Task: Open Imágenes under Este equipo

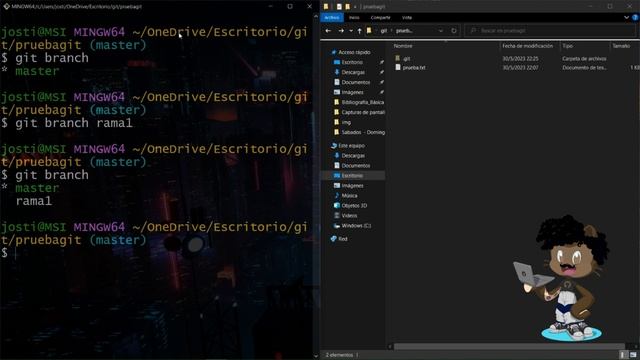Action: point(352,186)
